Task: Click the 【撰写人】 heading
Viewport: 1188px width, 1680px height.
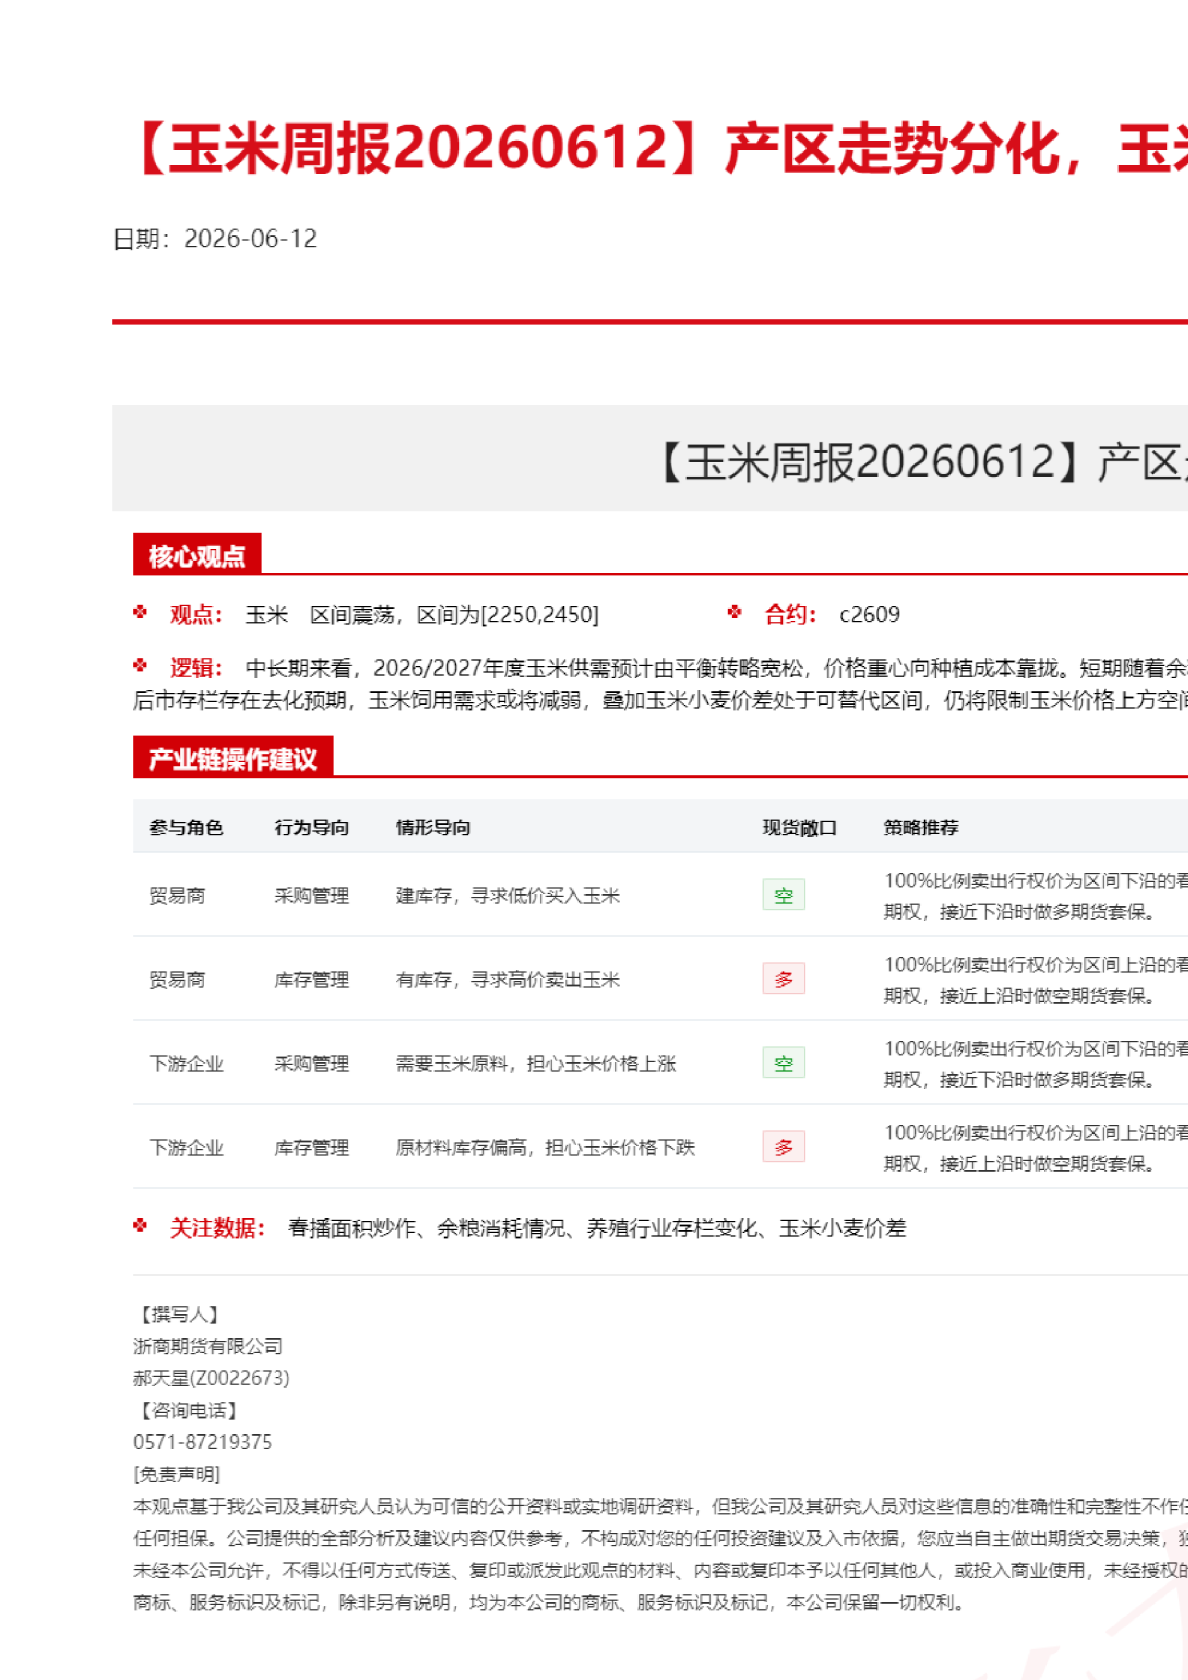Action: click(179, 1315)
